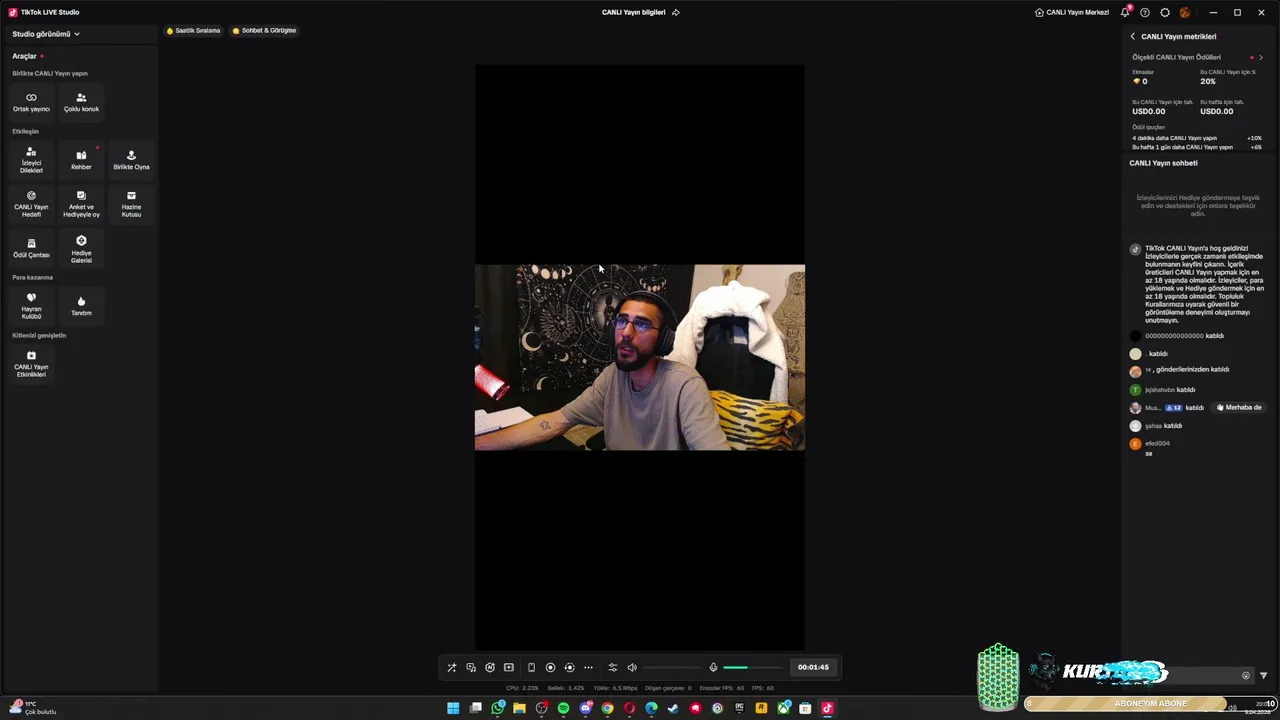Mute the microphone icon

tap(713, 667)
